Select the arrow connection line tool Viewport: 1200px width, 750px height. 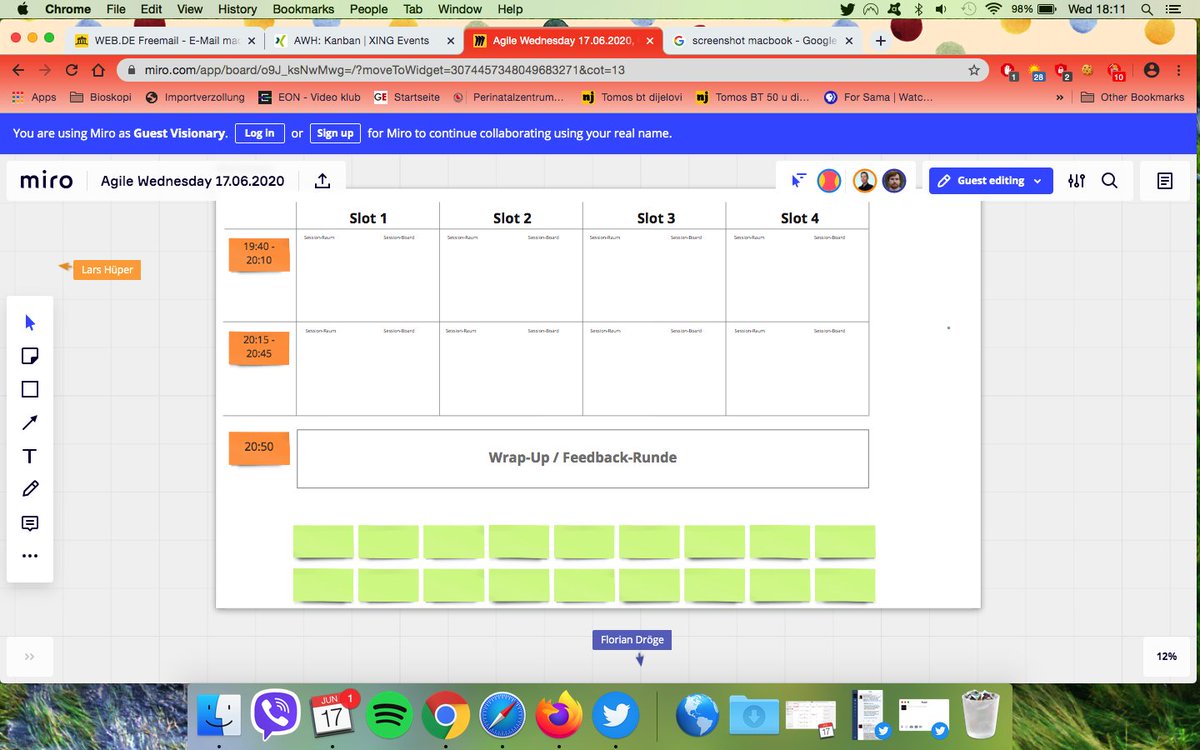(30, 423)
